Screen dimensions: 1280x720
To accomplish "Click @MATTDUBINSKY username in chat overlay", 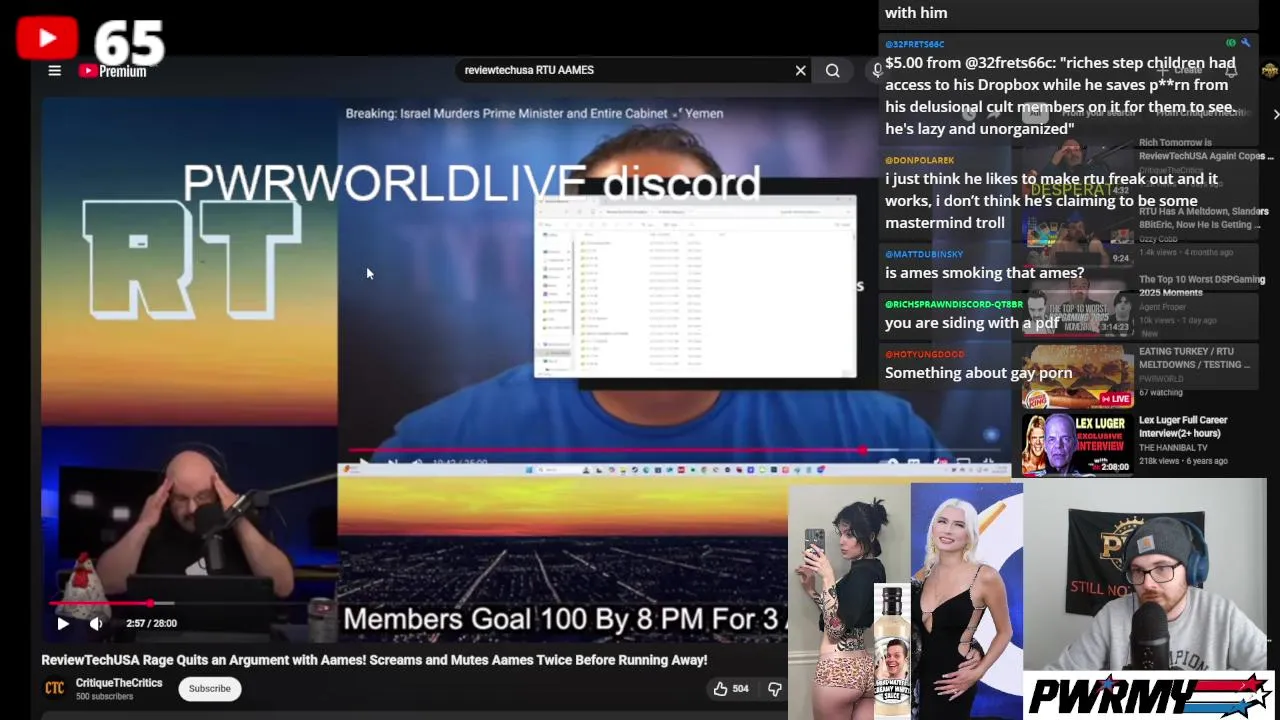I will pyautogui.click(x=924, y=254).
